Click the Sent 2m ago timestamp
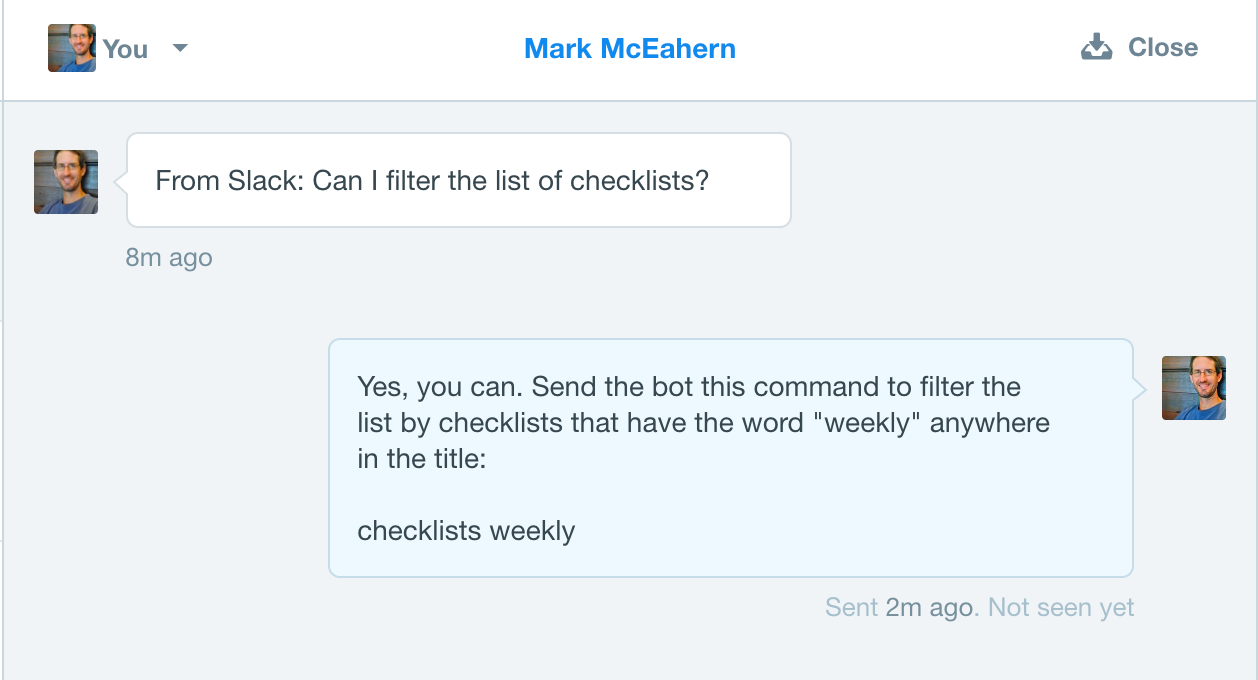The height and width of the screenshot is (680, 1258). click(x=899, y=607)
